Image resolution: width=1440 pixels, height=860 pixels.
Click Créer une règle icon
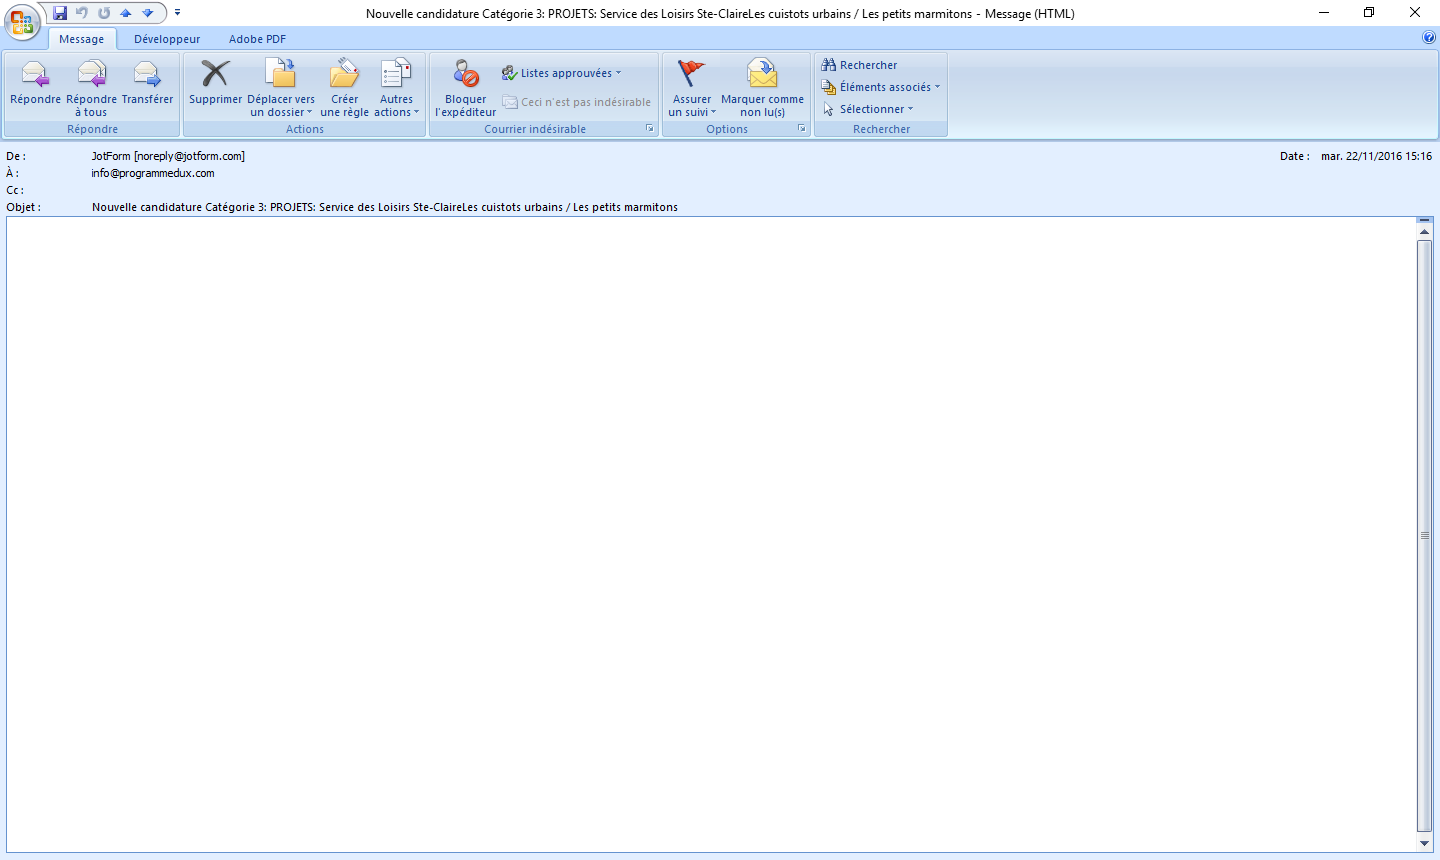tap(344, 76)
